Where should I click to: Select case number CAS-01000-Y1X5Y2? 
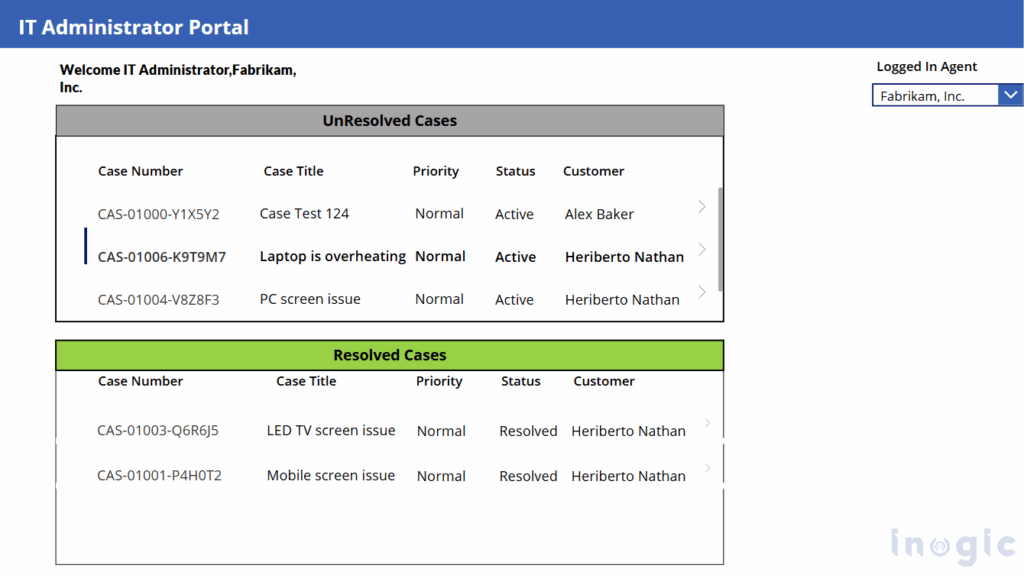(x=158, y=214)
